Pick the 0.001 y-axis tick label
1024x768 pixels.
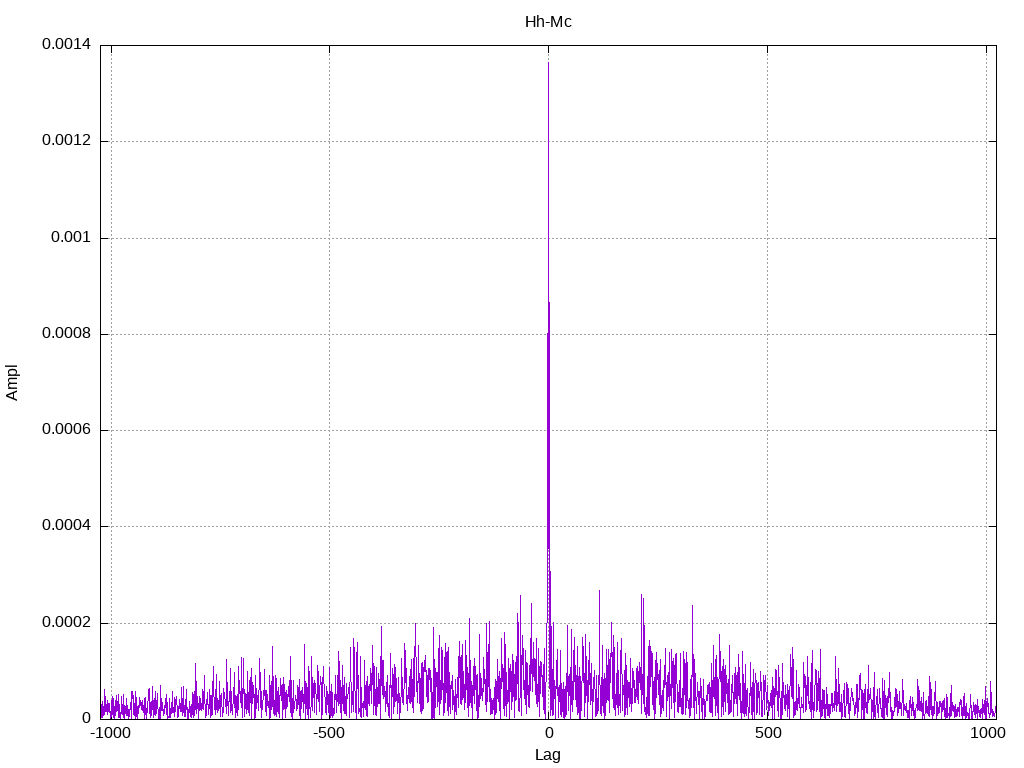(70, 238)
